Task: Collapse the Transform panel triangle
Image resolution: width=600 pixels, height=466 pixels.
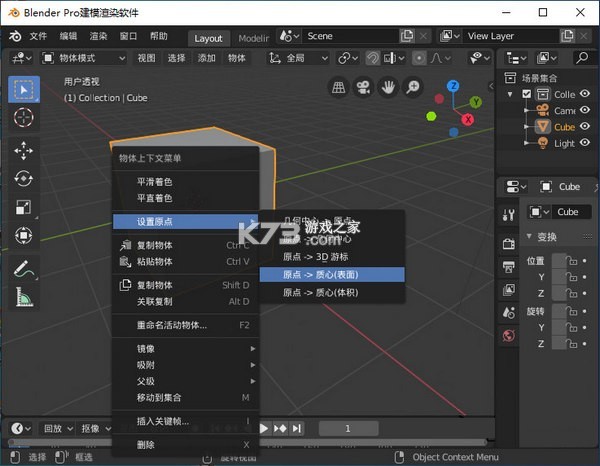Action: (529, 236)
